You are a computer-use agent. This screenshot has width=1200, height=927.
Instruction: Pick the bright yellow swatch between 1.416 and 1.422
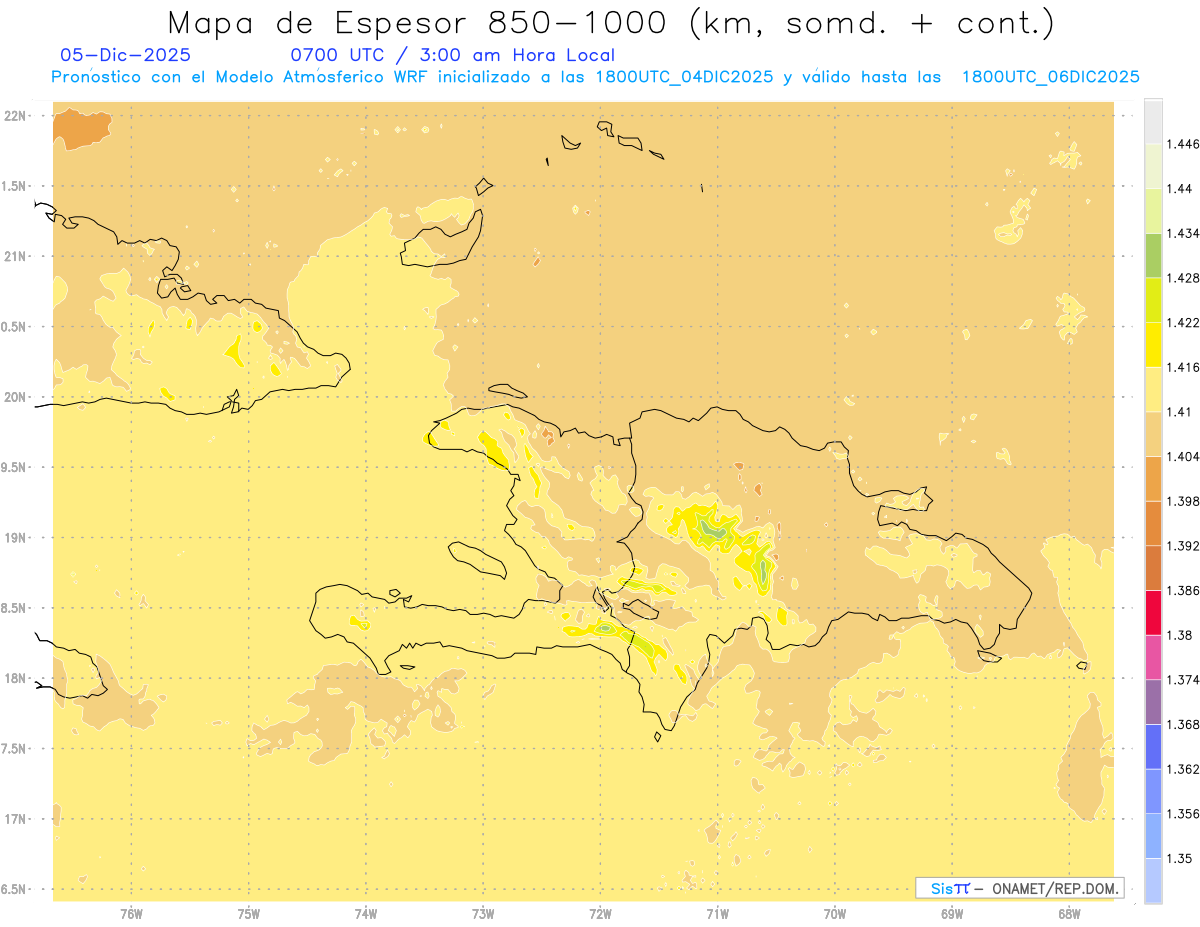(x=1153, y=345)
